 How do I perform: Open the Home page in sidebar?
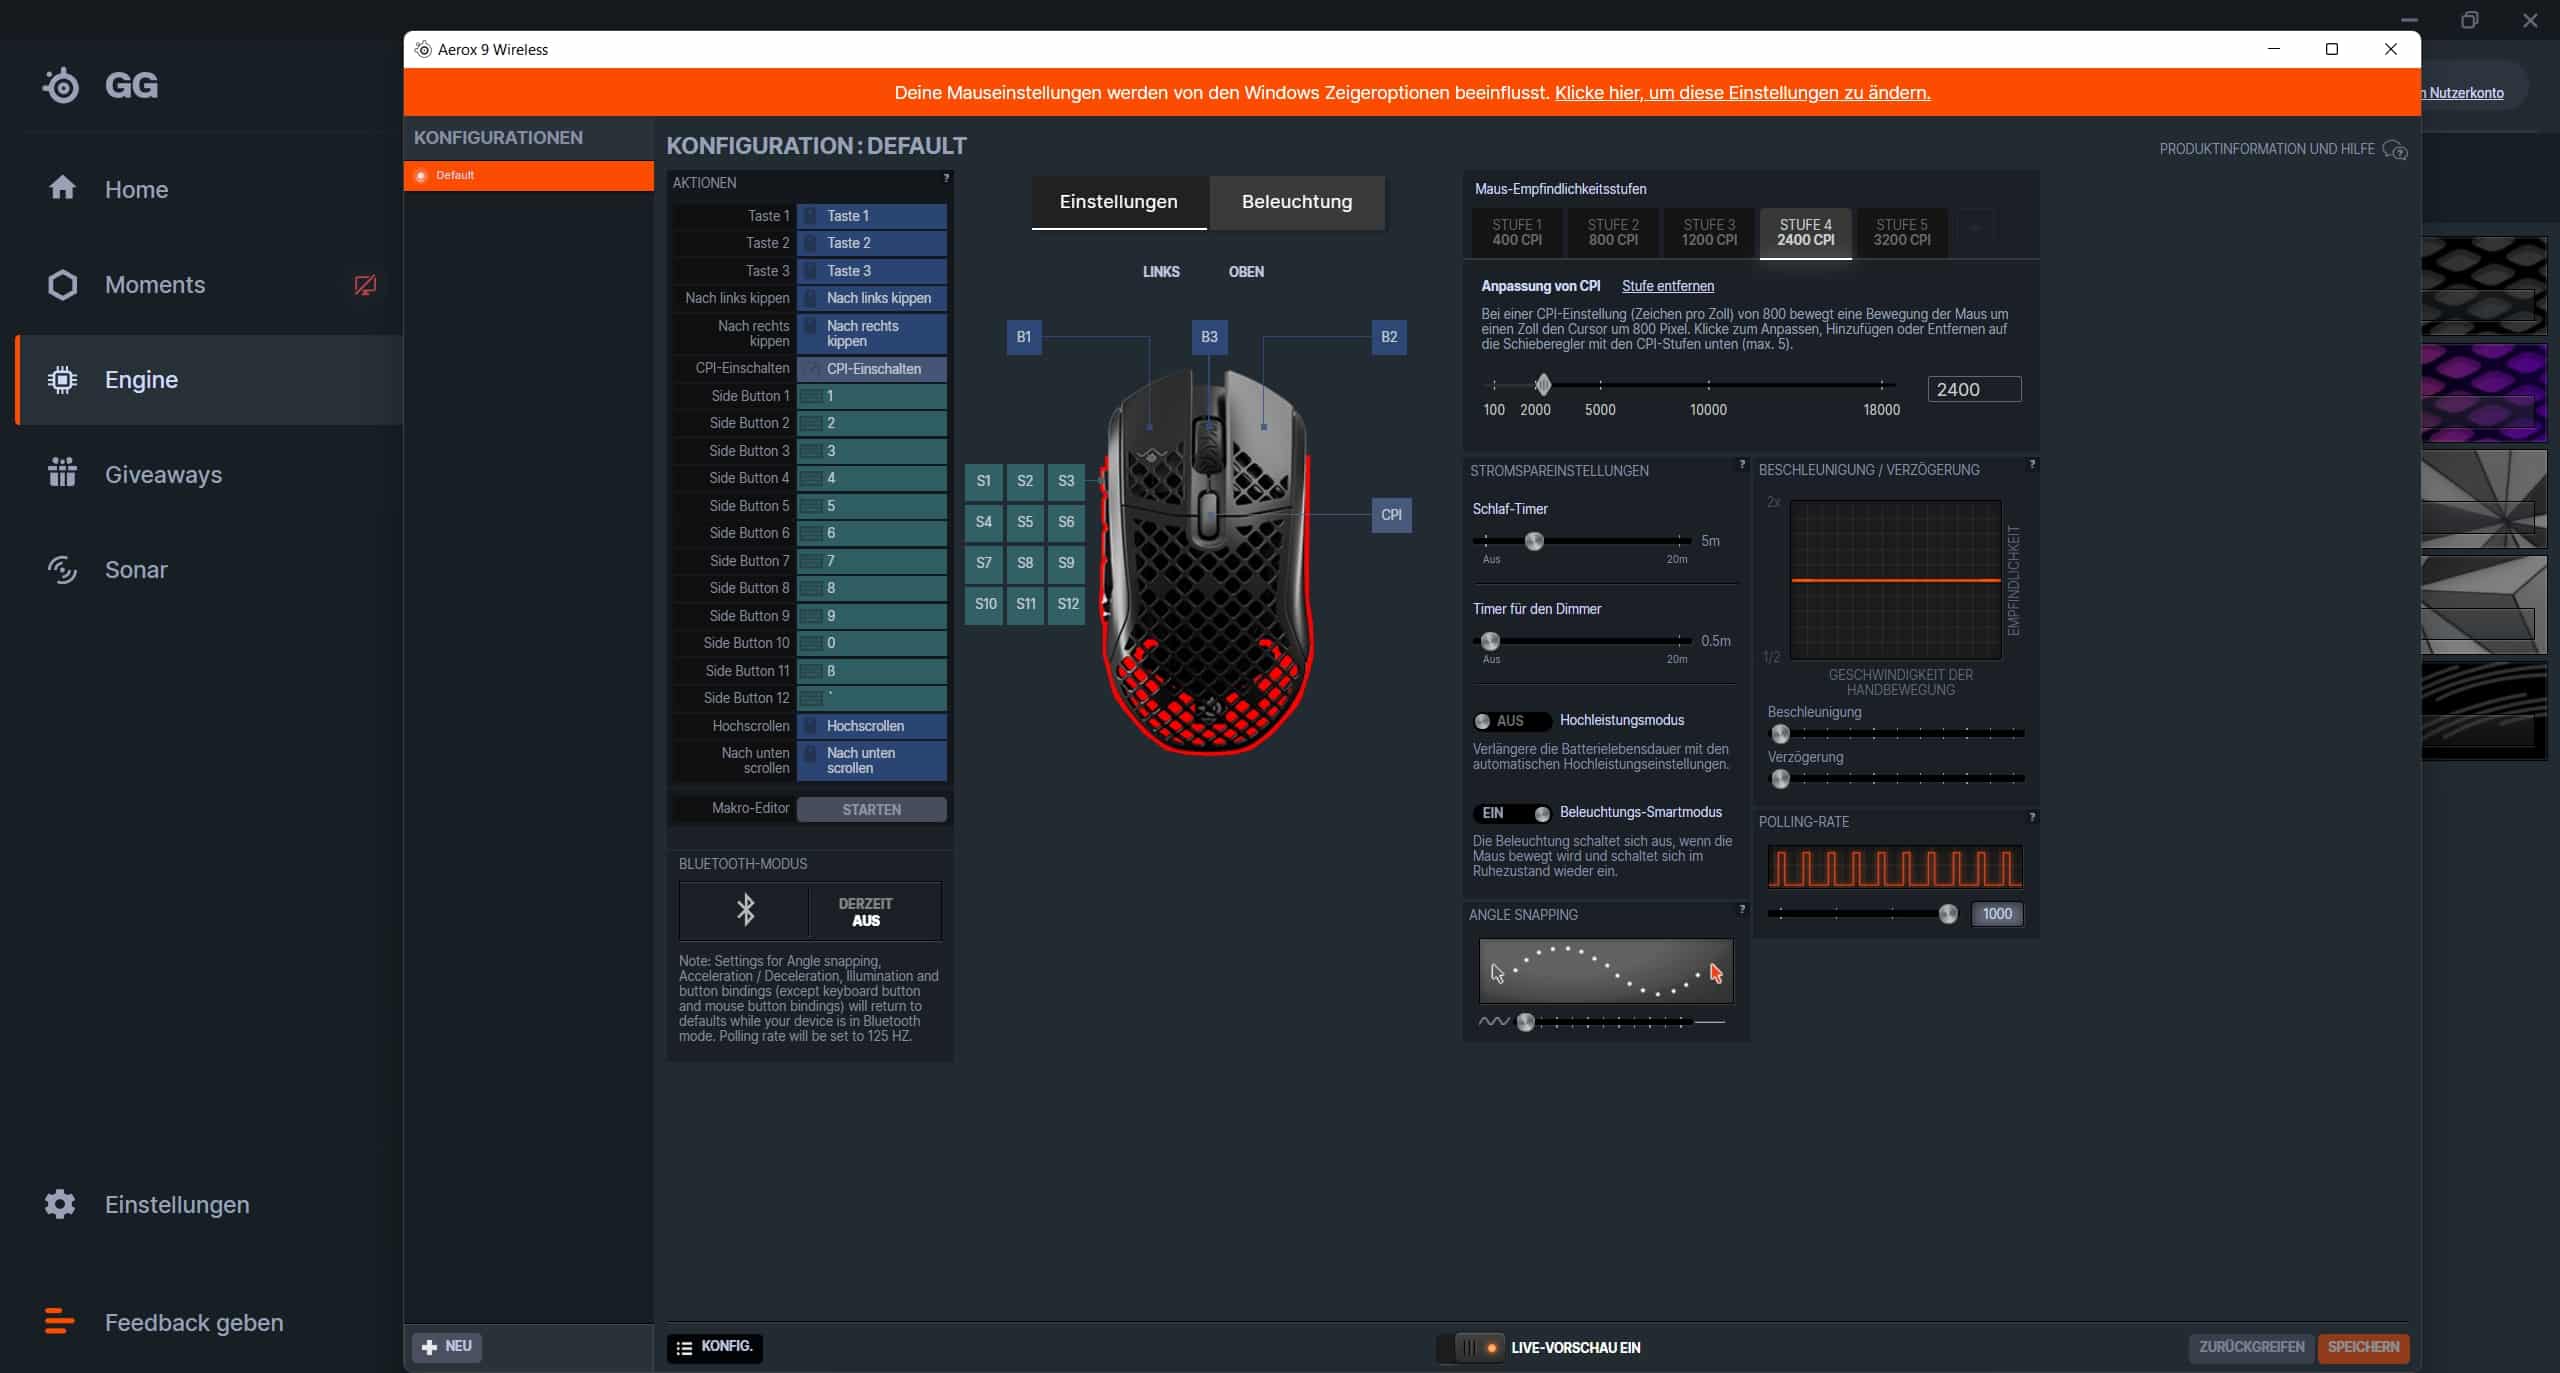click(136, 189)
